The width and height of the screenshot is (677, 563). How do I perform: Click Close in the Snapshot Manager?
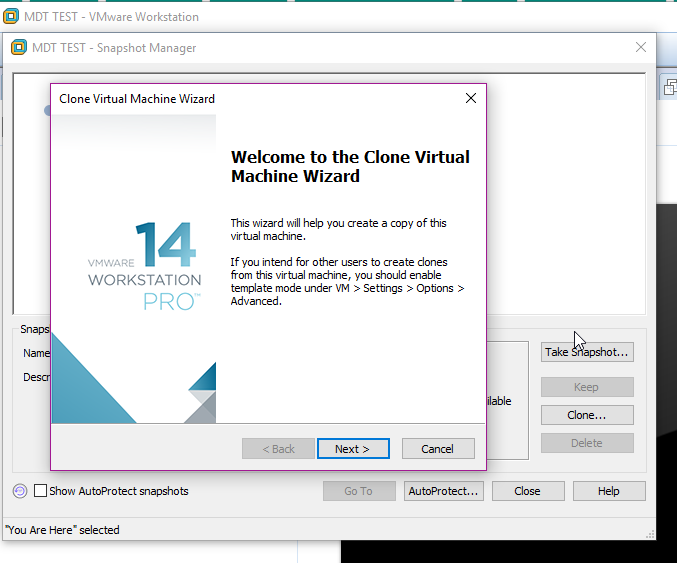point(528,491)
